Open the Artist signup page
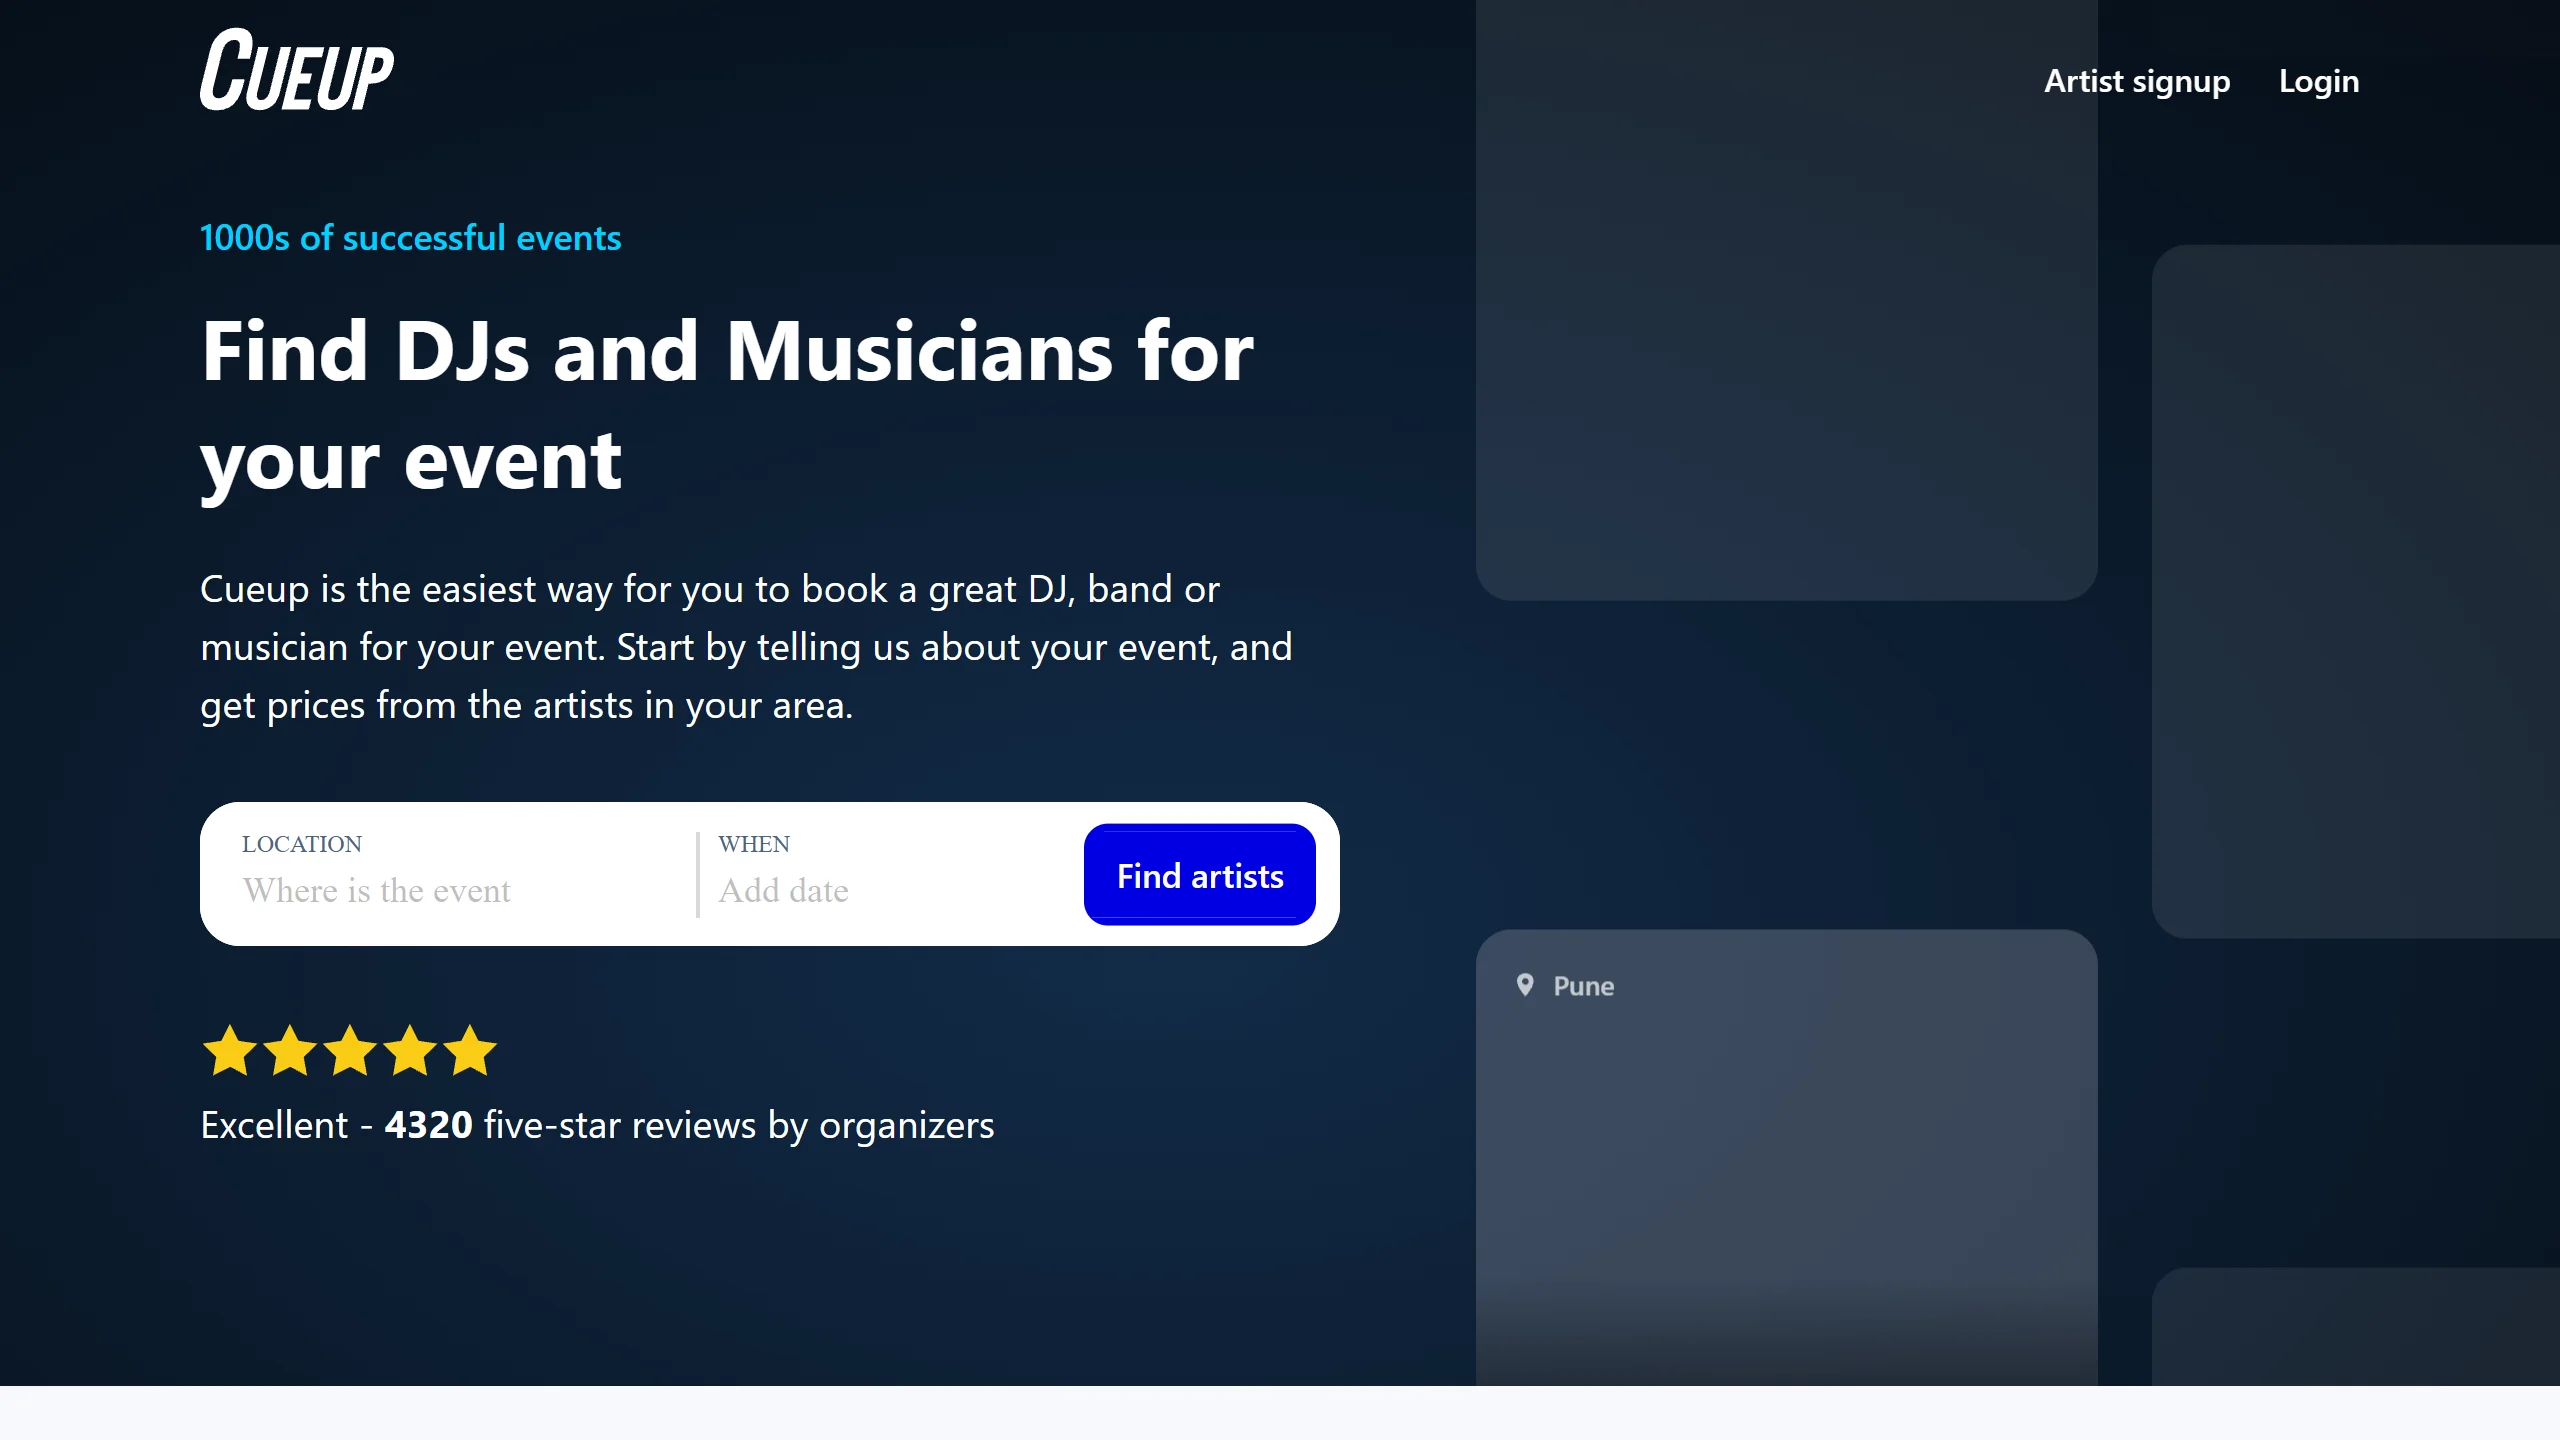Image resolution: width=2560 pixels, height=1440 pixels. click(x=2136, y=80)
